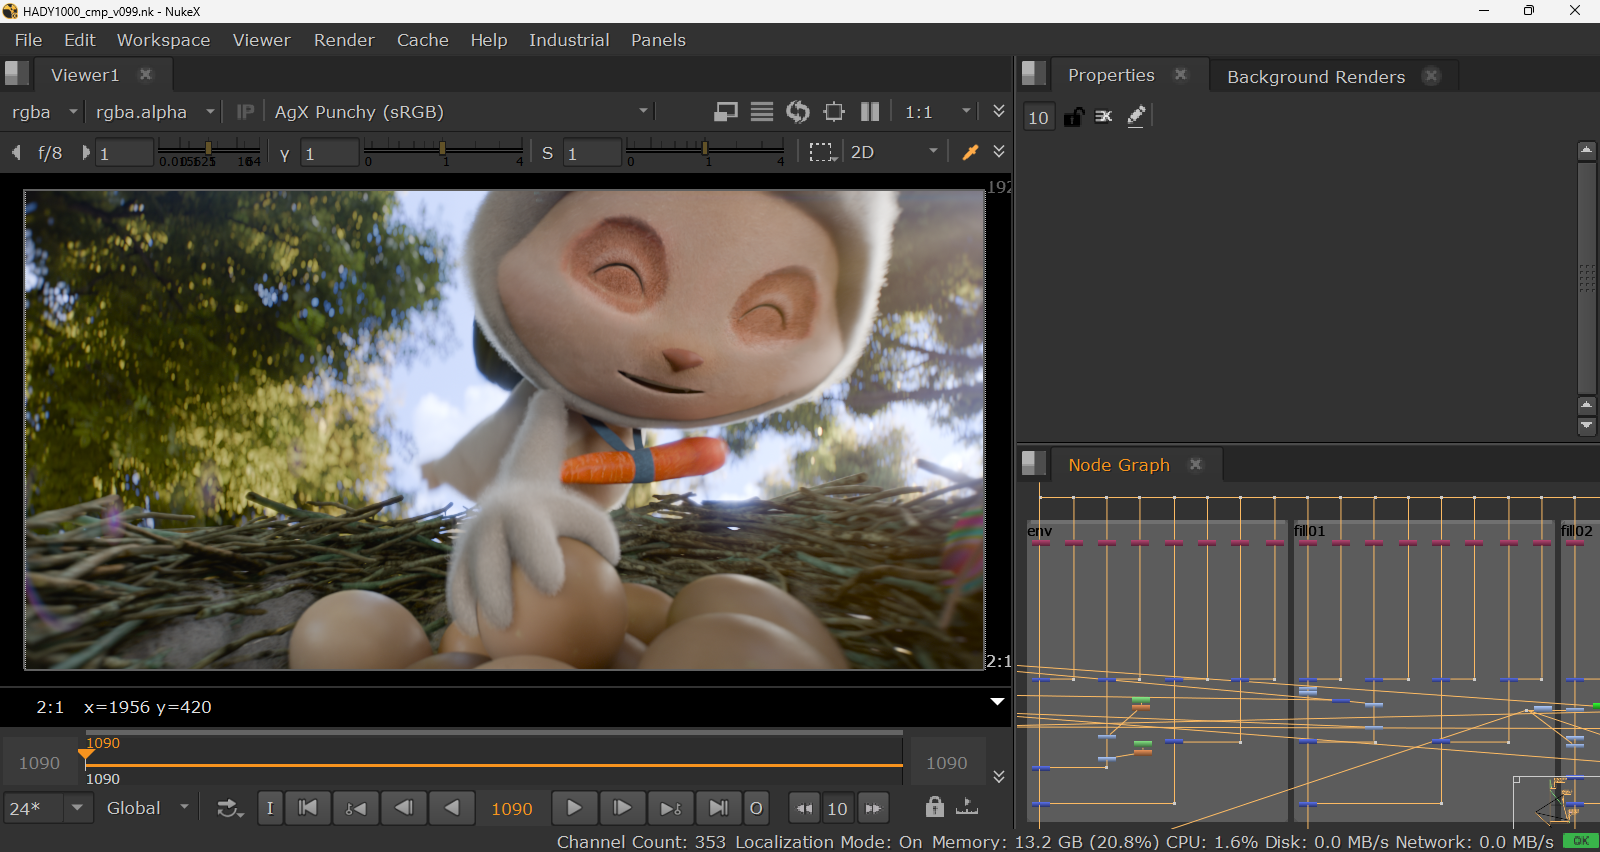
Task: Toggle proxy scanline render icon
Action: pos(762,112)
